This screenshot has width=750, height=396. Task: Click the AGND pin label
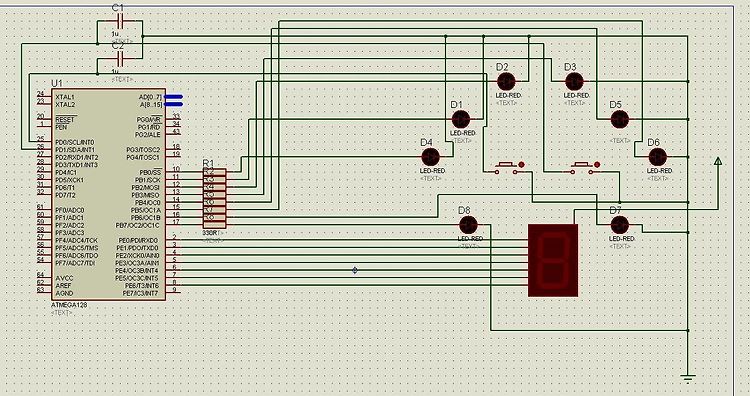click(64, 293)
